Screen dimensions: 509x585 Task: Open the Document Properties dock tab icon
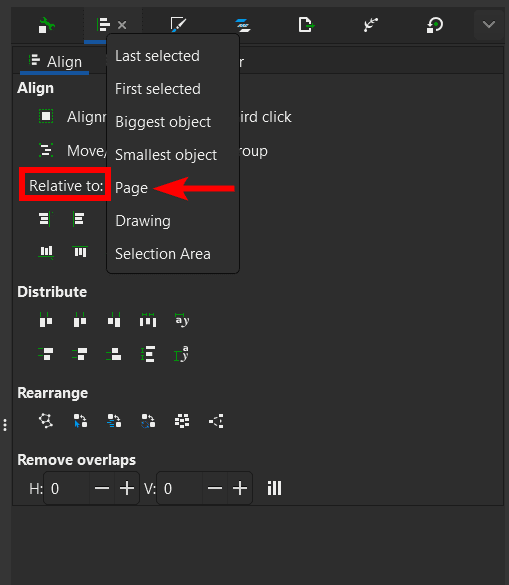click(x=47, y=25)
